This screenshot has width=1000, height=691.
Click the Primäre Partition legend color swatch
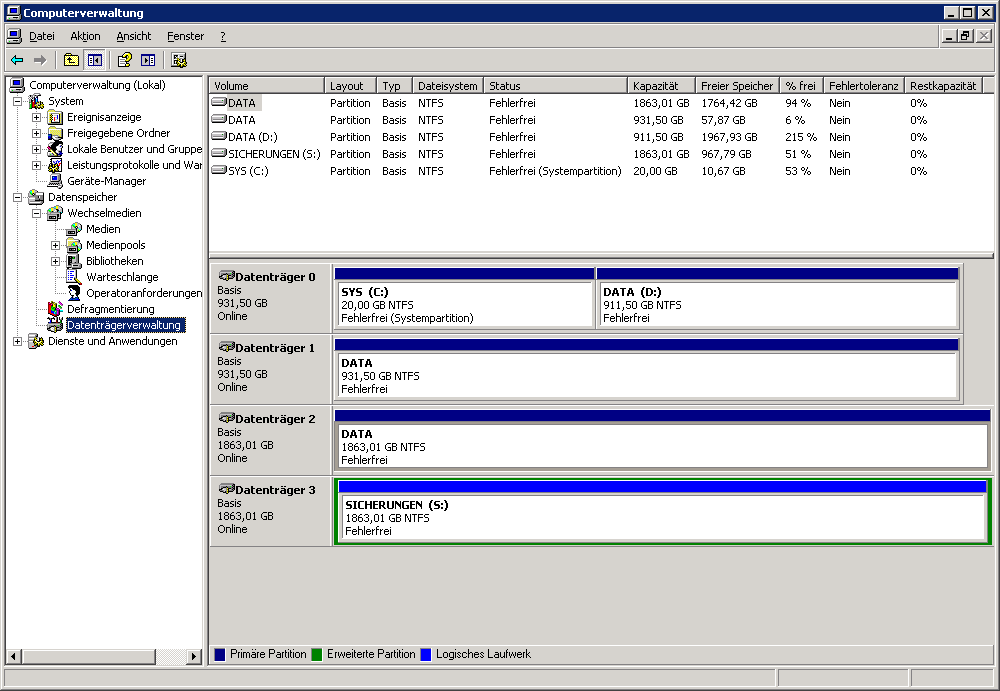click(x=220, y=654)
